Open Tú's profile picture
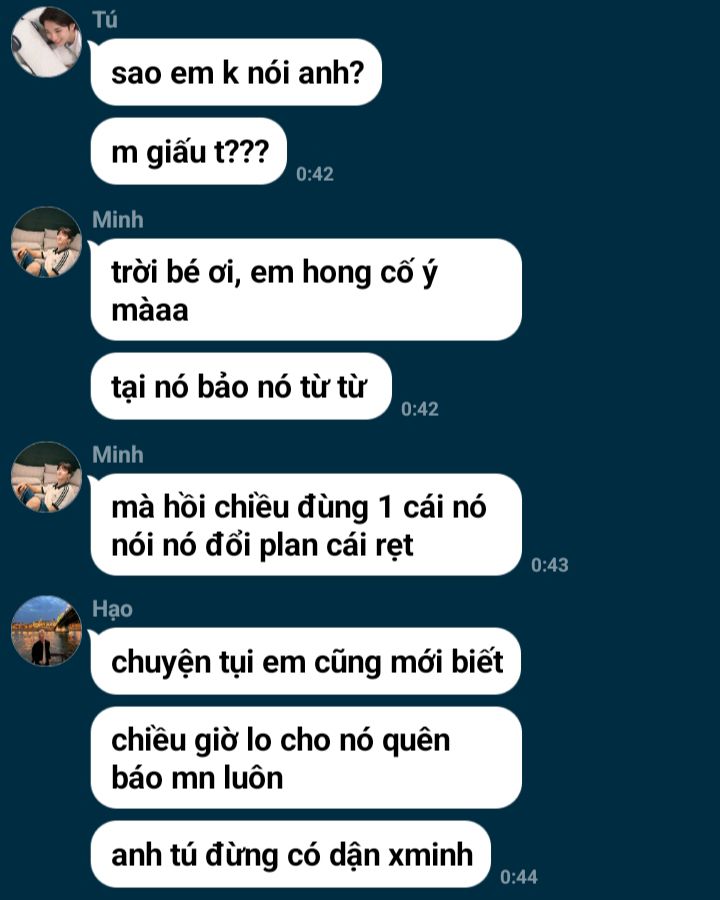Image resolution: width=720 pixels, height=900 pixels. click(47, 42)
